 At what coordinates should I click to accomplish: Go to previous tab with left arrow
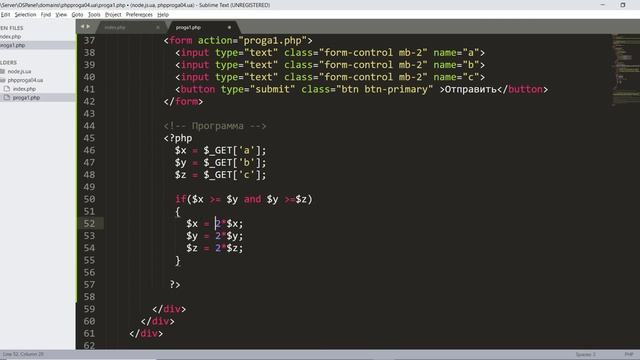pyautogui.click(x=82, y=27)
